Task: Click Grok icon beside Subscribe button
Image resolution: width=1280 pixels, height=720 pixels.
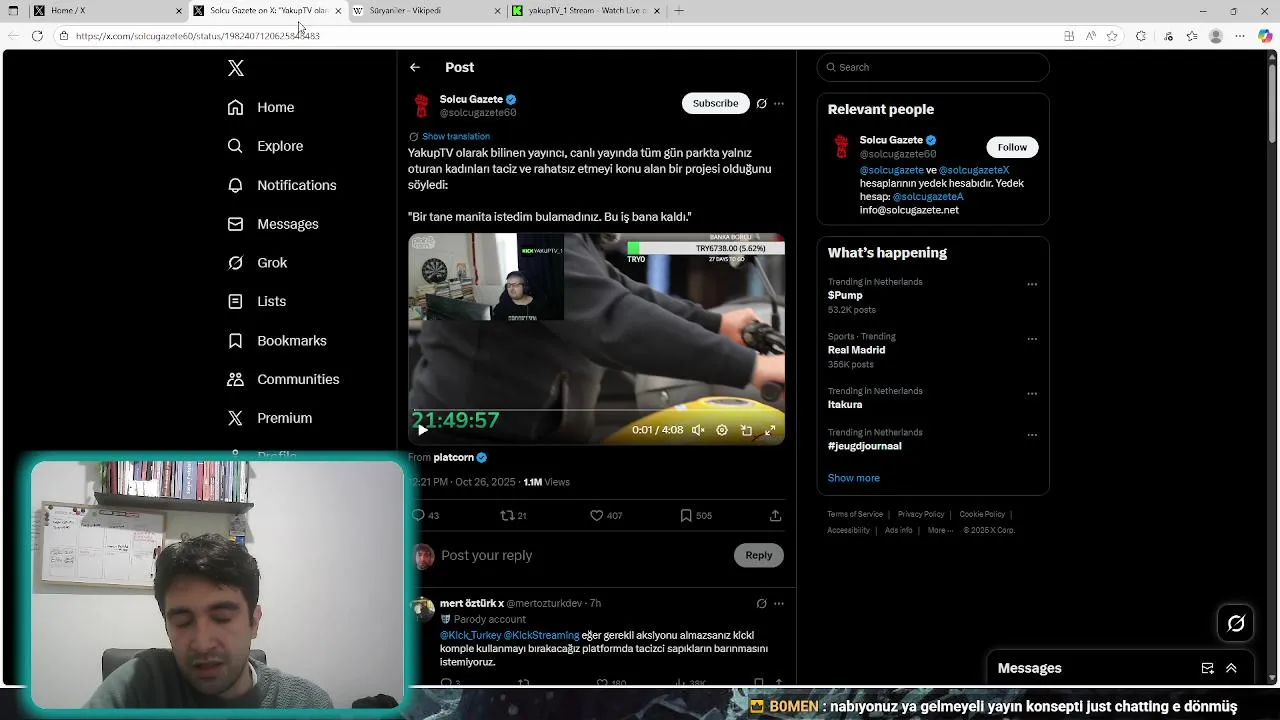Action: click(761, 103)
